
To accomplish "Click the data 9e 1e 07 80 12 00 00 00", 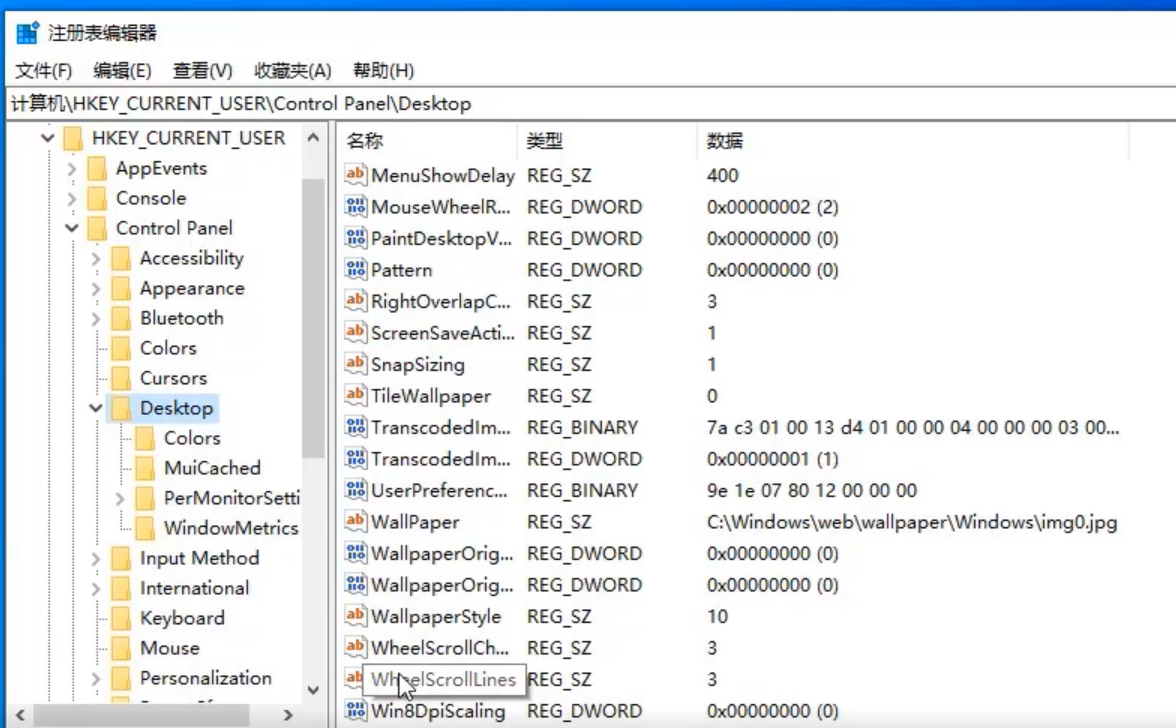I will (x=812, y=490).
